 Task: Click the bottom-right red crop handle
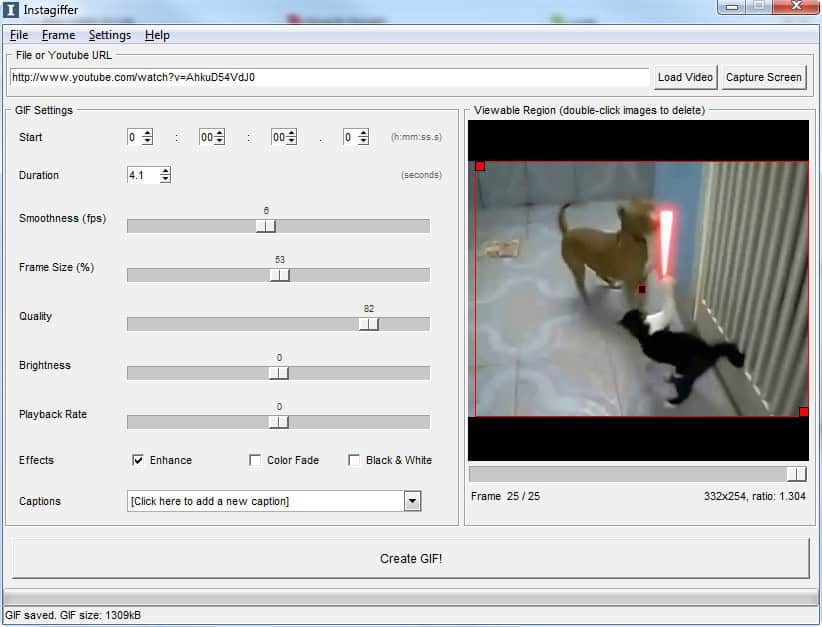[x=804, y=412]
